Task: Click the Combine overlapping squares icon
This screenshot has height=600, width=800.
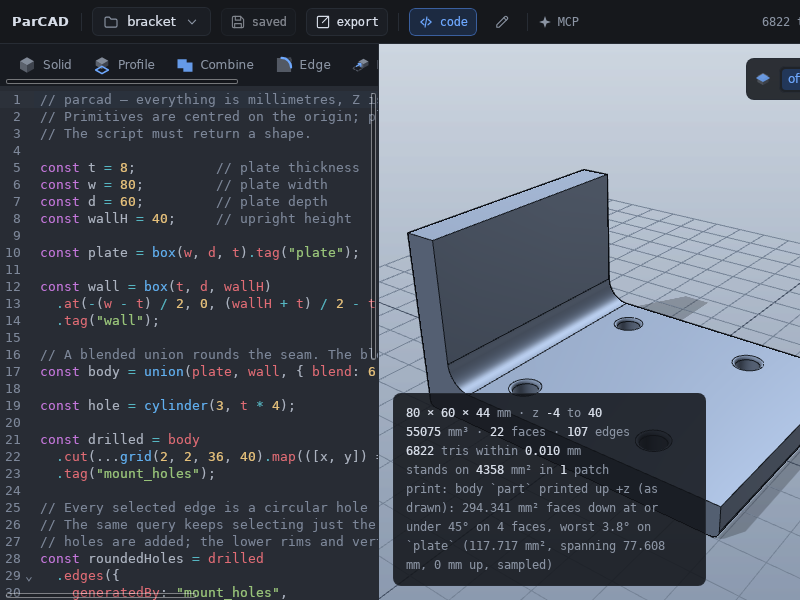Action: [x=185, y=65]
